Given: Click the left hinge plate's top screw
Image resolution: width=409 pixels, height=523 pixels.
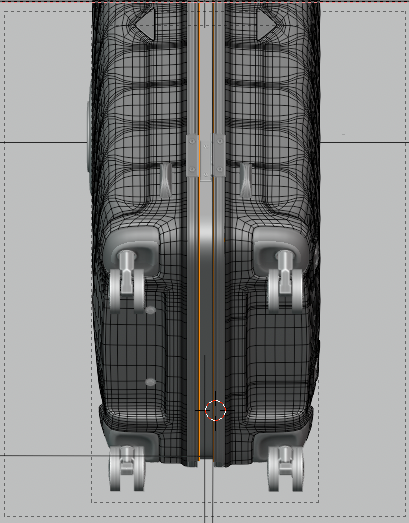Looking at the screenshot, I should 192,142.
